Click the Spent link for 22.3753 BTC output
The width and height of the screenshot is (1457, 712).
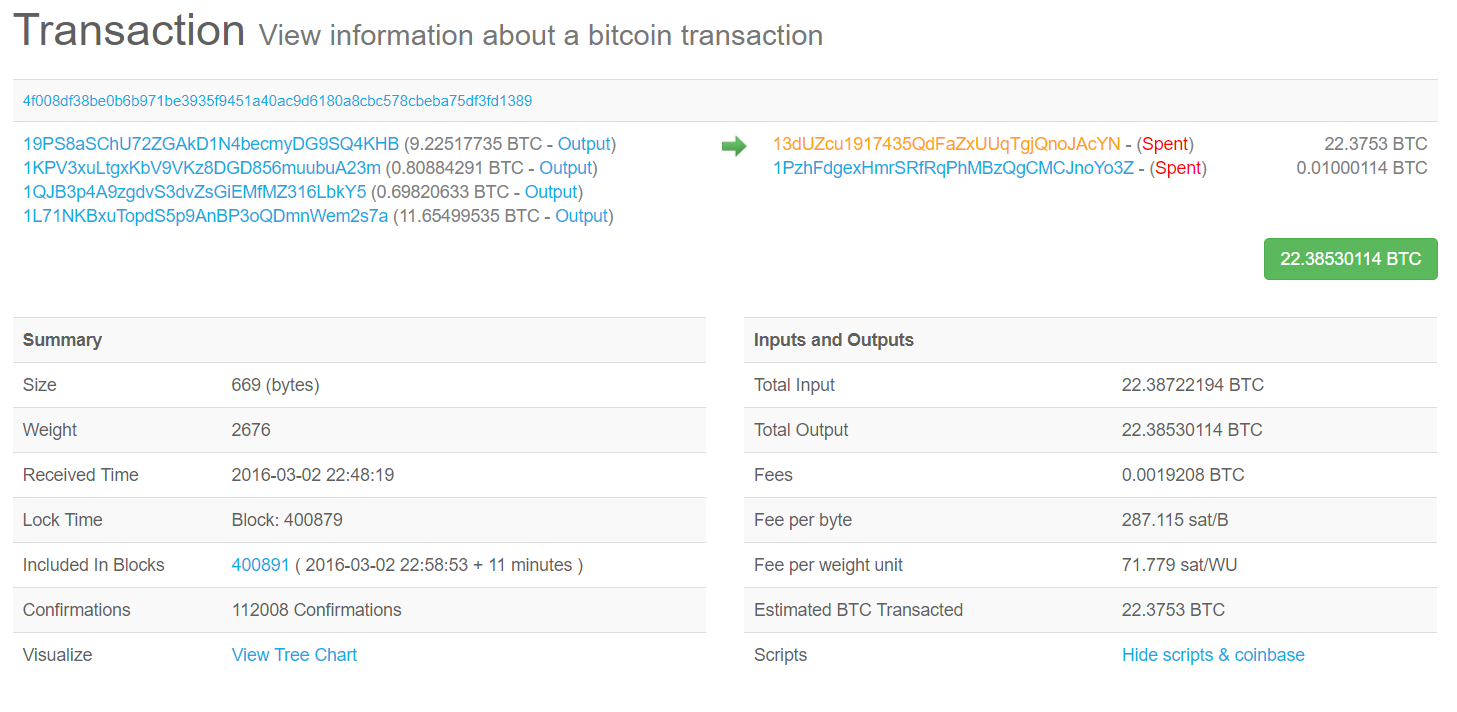[x=1165, y=144]
